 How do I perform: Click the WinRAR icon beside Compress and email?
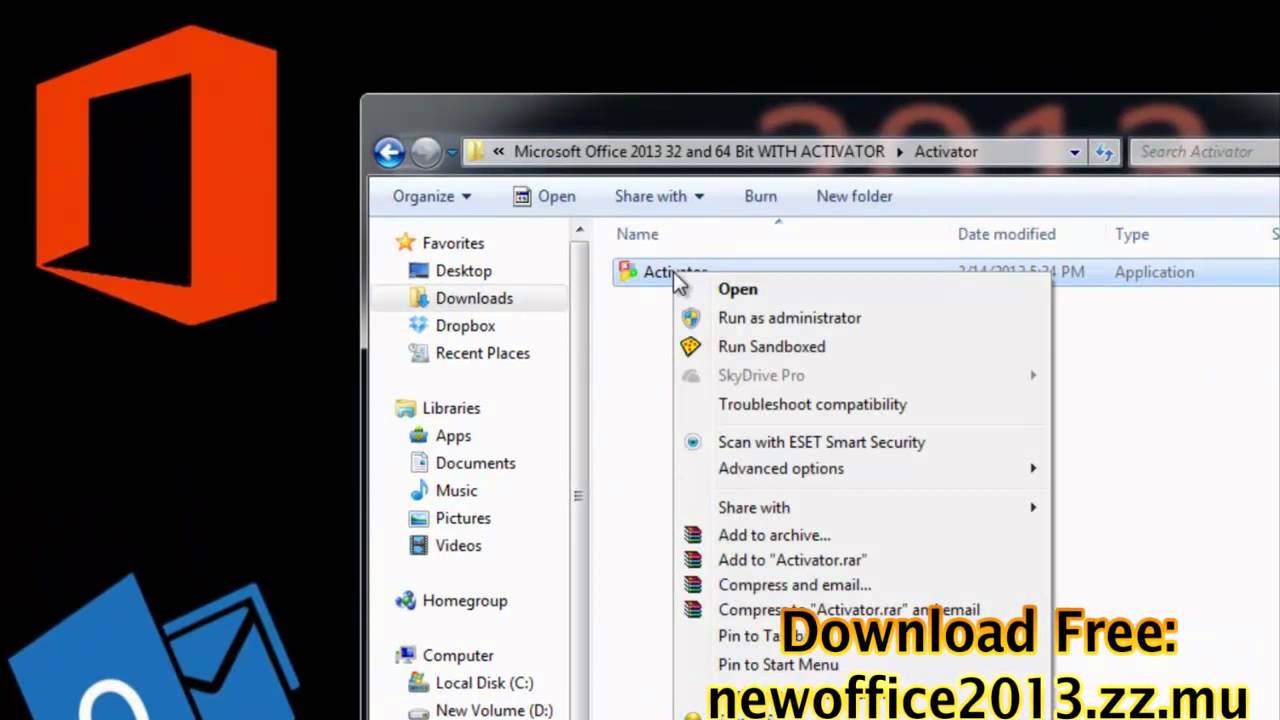692,585
